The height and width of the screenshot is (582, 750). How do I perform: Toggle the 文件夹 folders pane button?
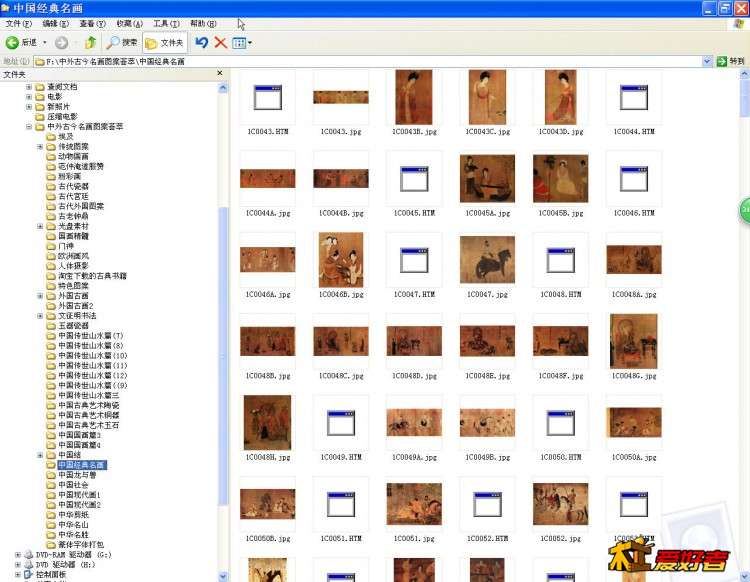tap(165, 43)
